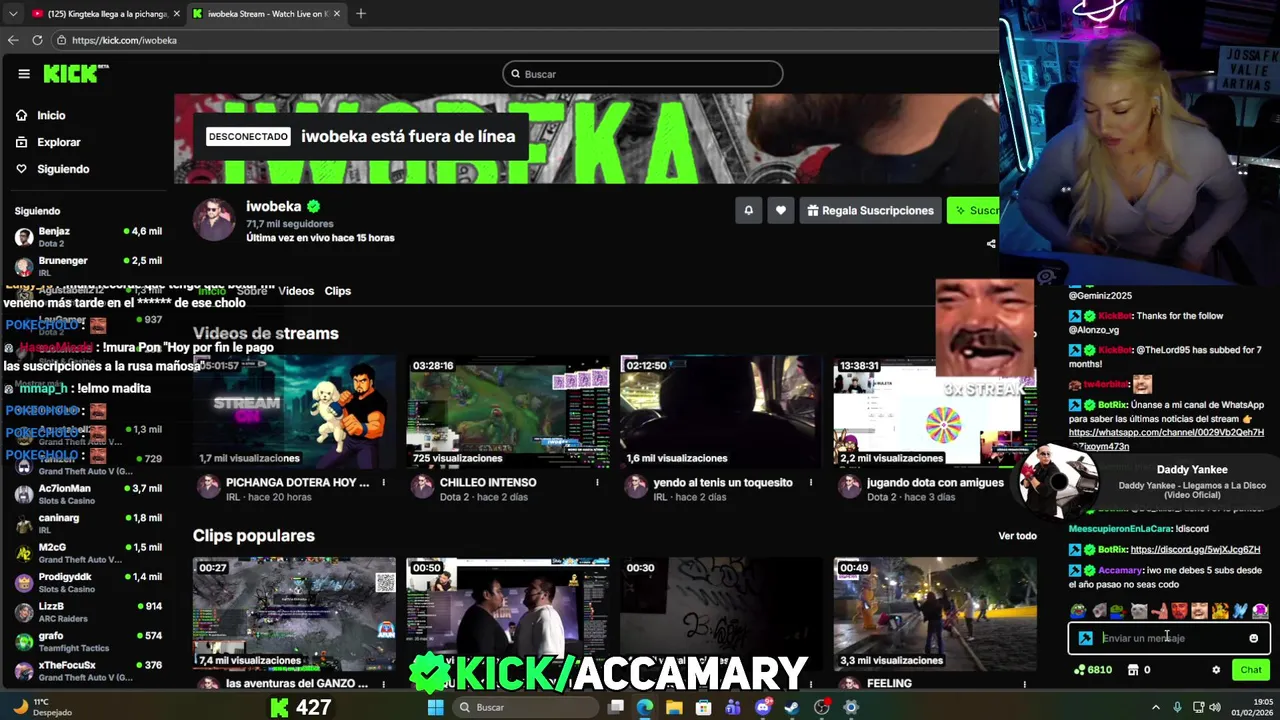Open the Kick hamburger sidebar menu
The image size is (1280, 720).
point(24,74)
